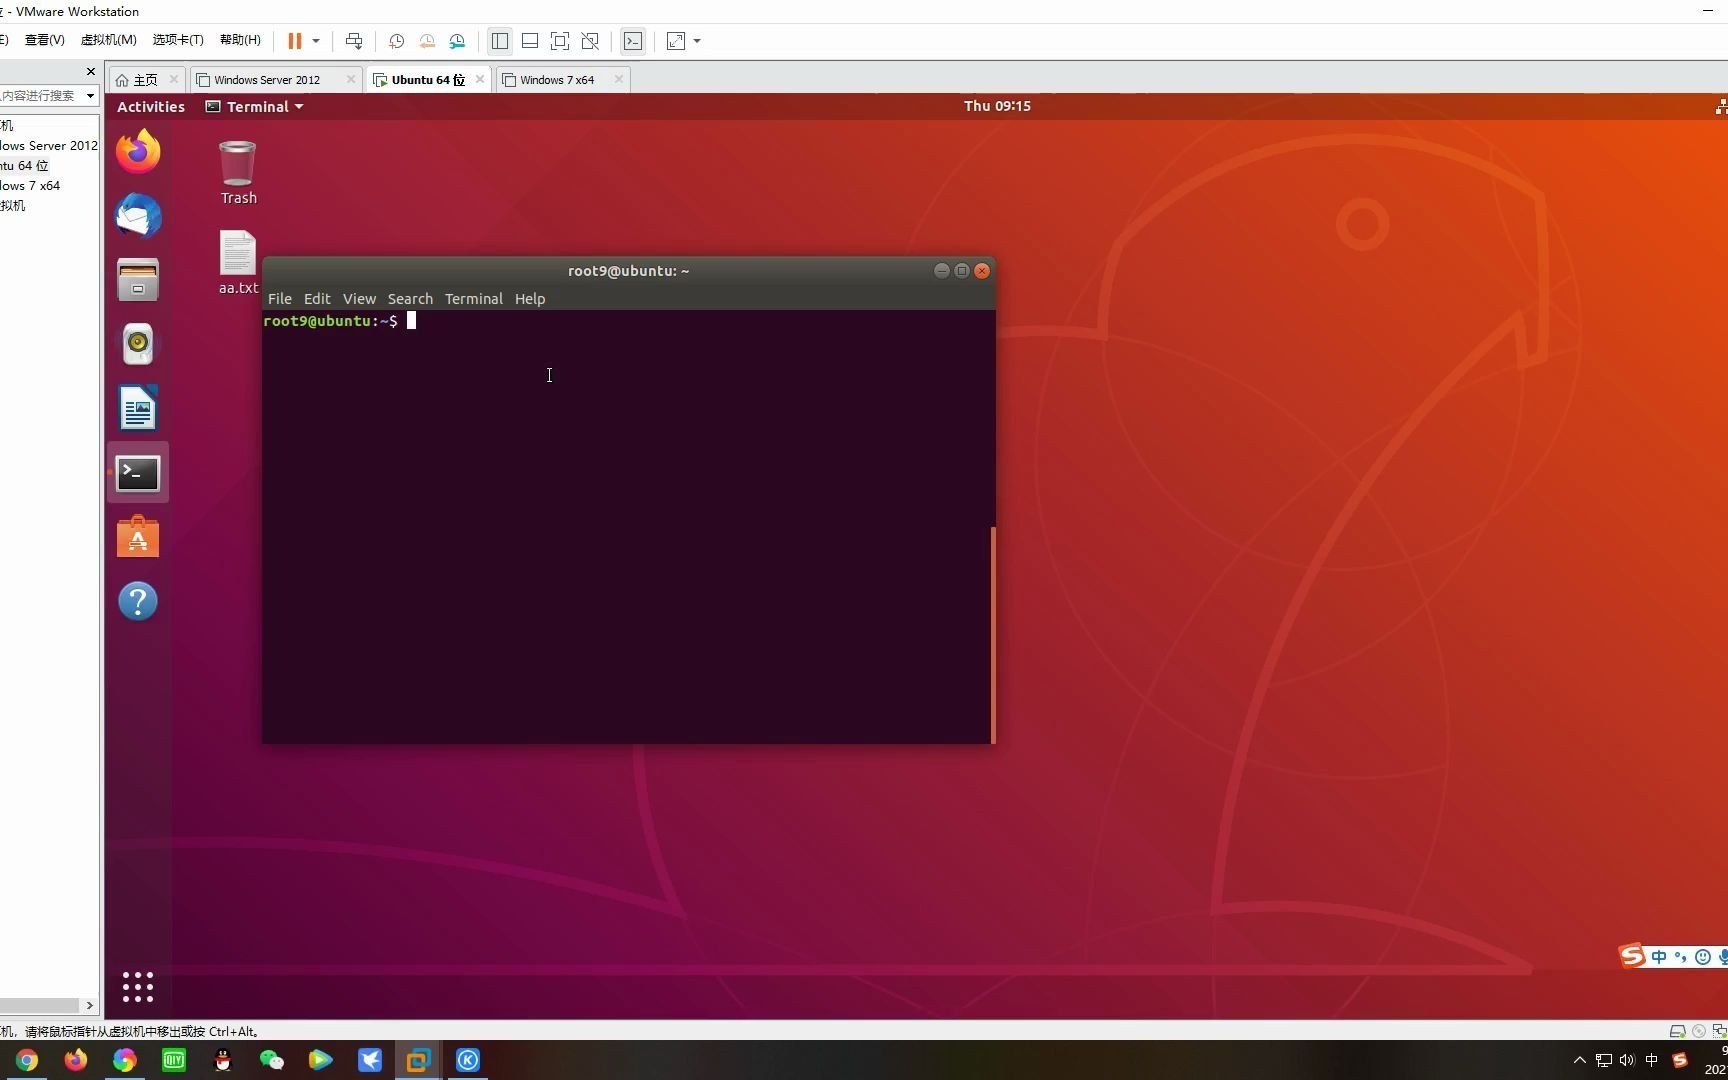Launch Thunderbird mail from the dock
This screenshot has height=1080, width=1728.
click(137, 214)
